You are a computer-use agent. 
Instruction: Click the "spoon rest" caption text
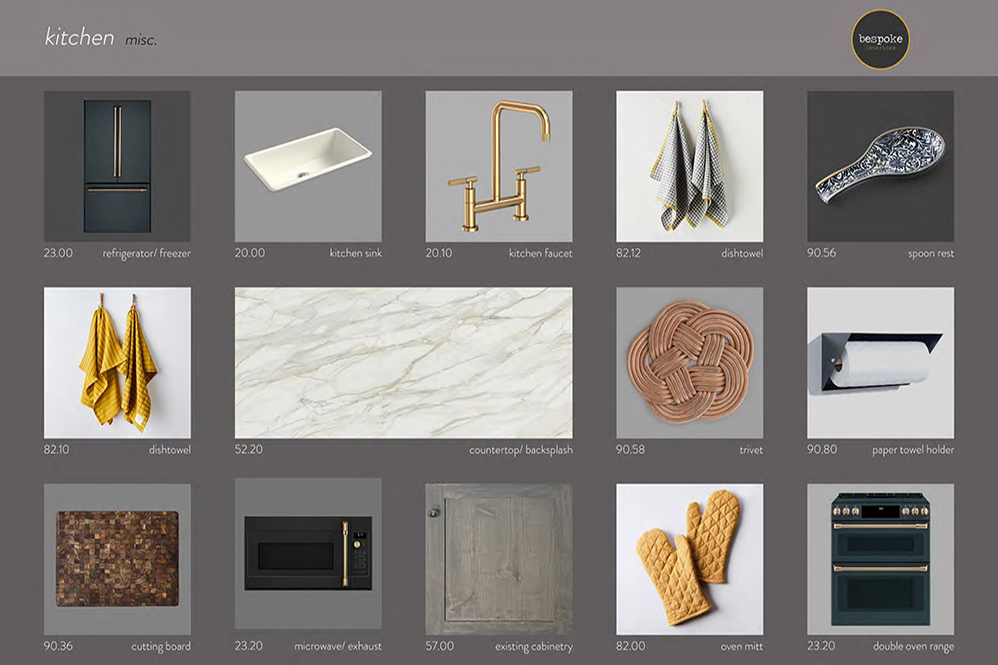pos(930,254)
